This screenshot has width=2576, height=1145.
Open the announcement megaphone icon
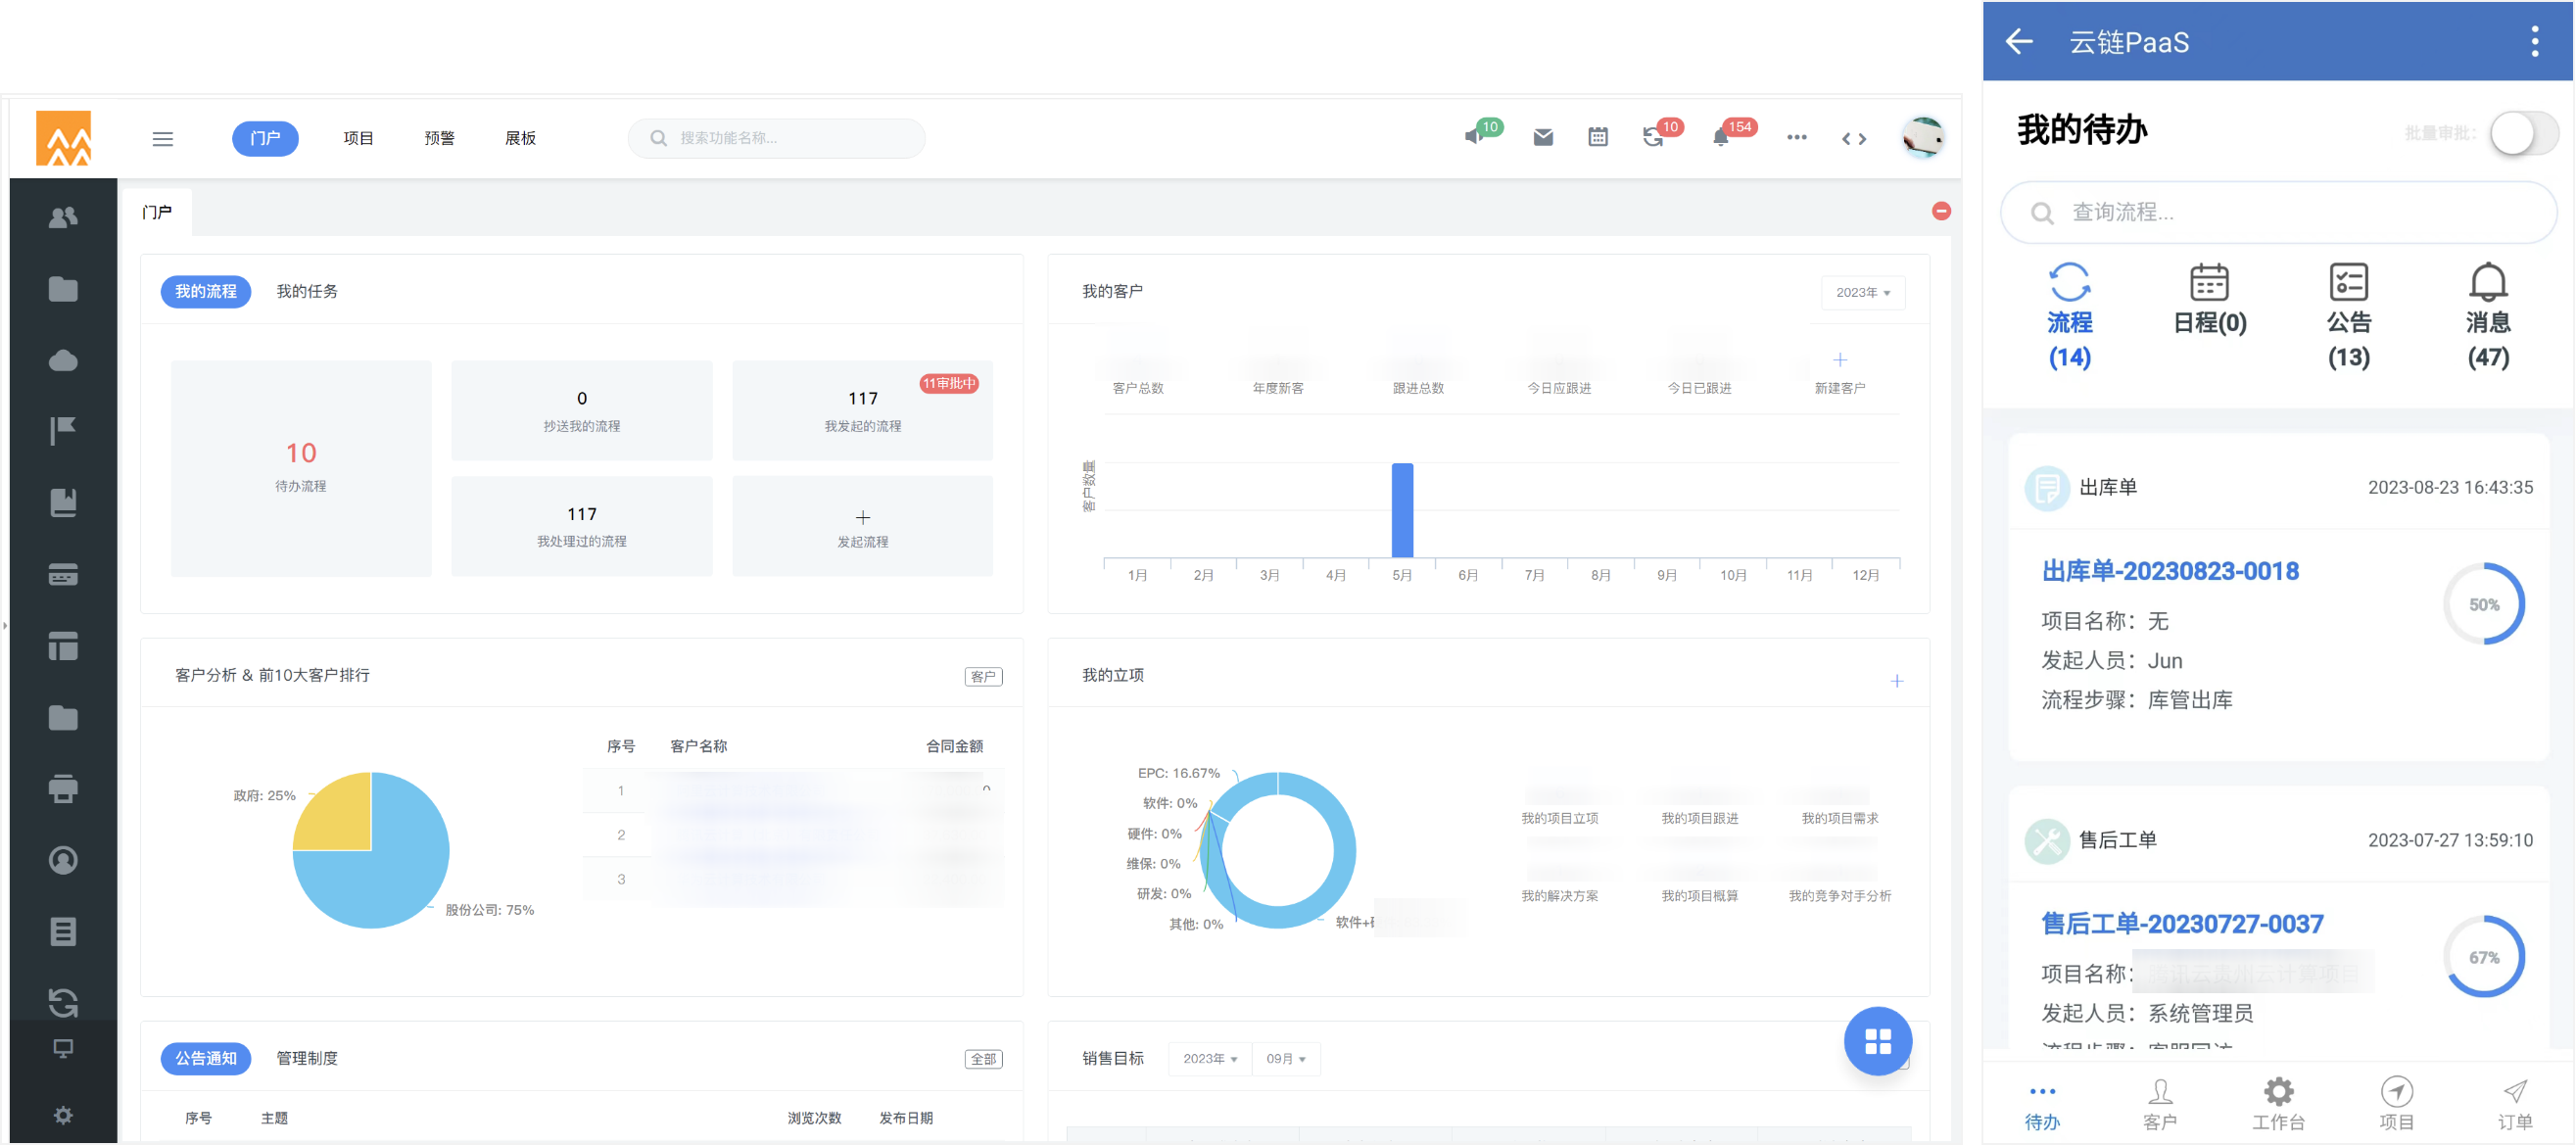[1473, 137]
